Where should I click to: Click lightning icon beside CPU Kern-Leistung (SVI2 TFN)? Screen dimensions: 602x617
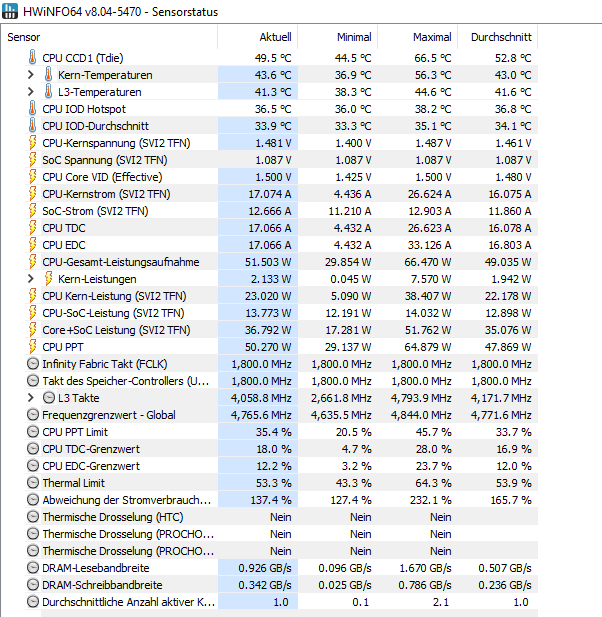coord(33,296)
